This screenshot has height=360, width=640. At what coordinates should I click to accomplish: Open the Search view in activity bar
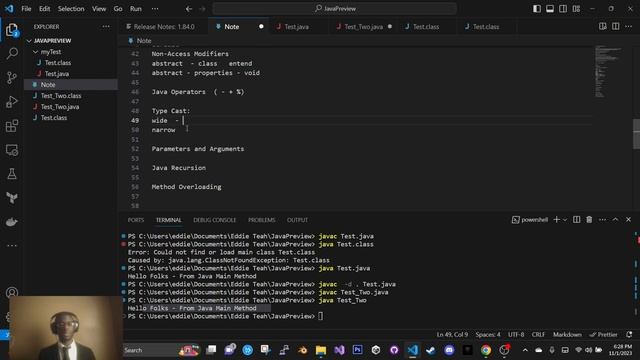[12, 53]
